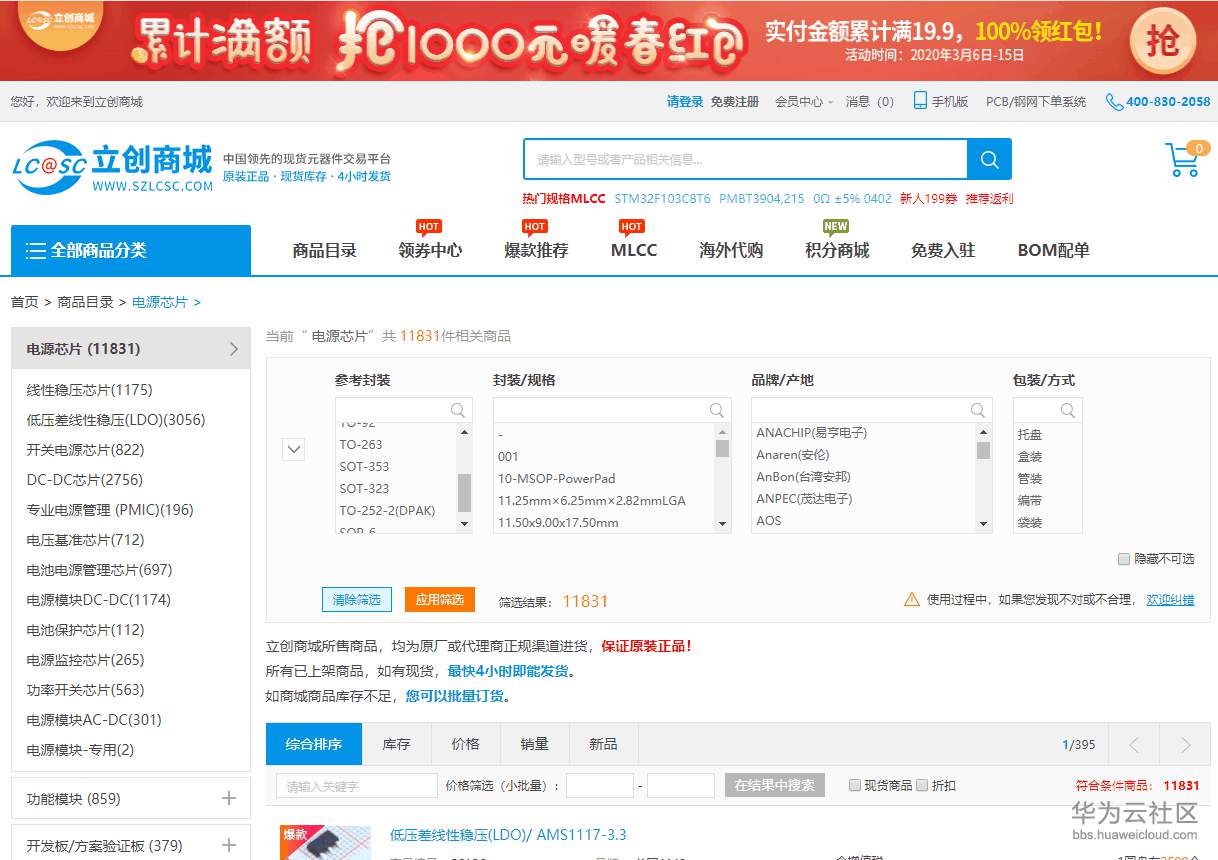This screenshot has height=860, width=1218.
Task: Open MLCC nav item
Action: 634,250
